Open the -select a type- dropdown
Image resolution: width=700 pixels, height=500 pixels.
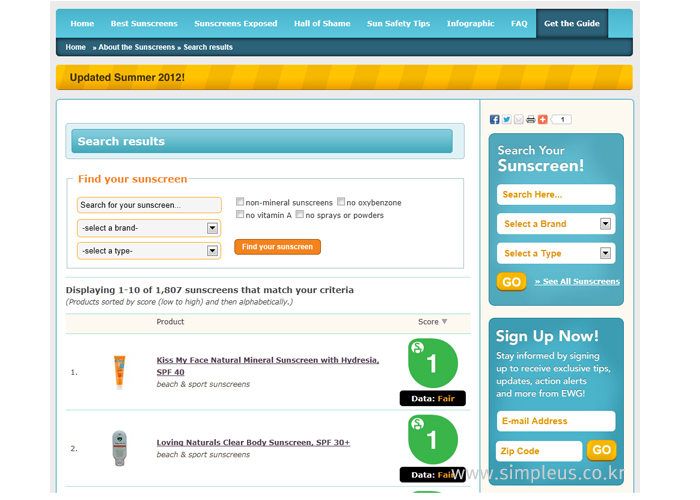(149, 251)
